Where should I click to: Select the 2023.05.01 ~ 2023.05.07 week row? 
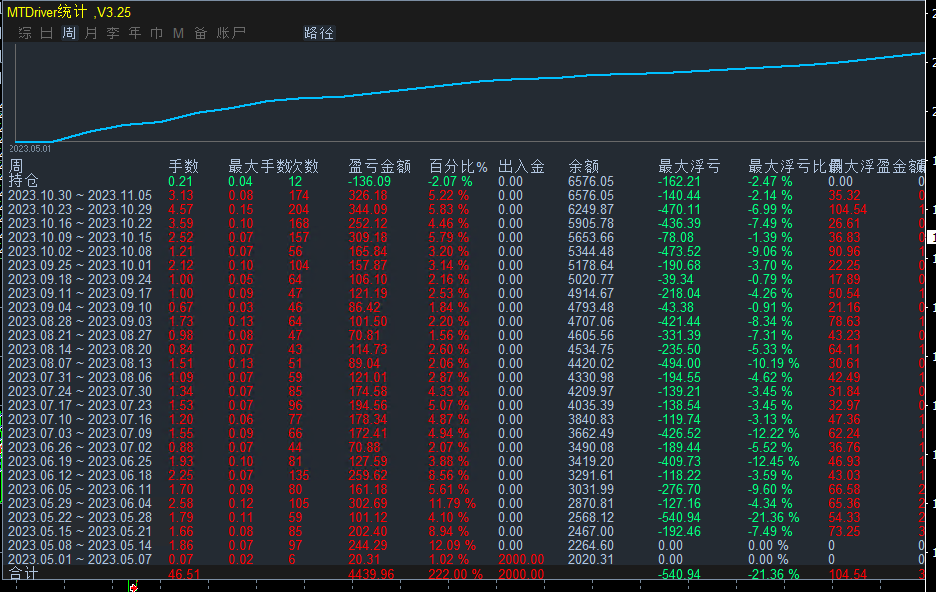(x=80, y=559)
